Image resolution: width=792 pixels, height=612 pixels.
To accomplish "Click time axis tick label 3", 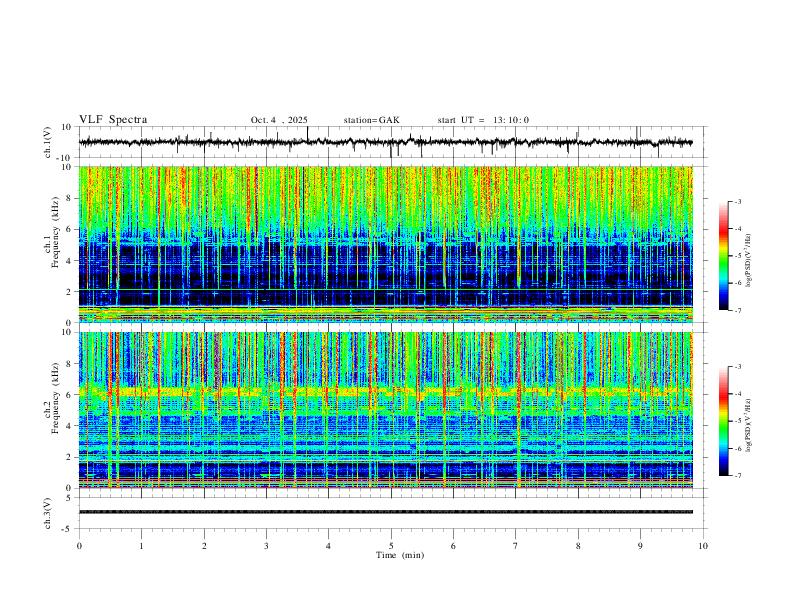I will click(x=266, y=546).
